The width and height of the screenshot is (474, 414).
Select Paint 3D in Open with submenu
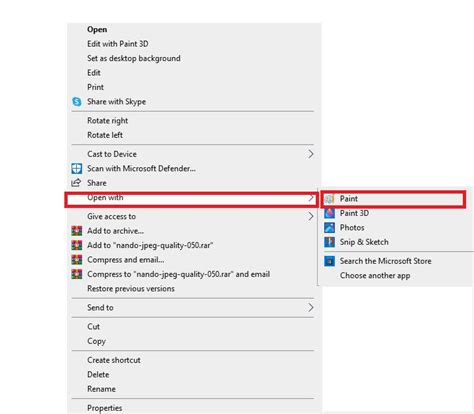point(354,213)
